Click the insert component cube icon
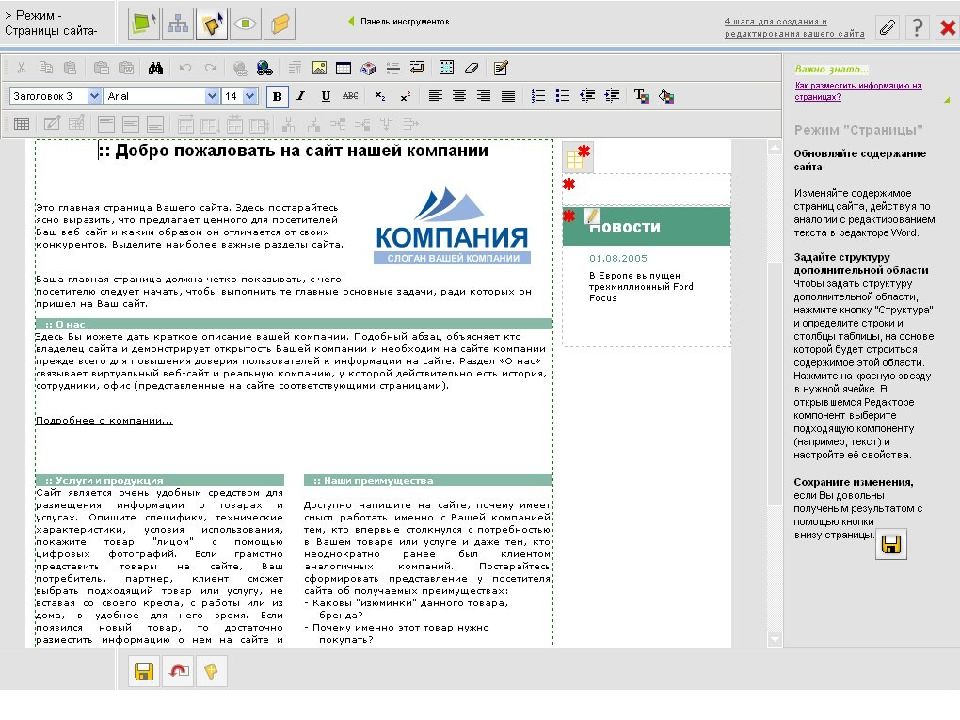 (368, 68)
